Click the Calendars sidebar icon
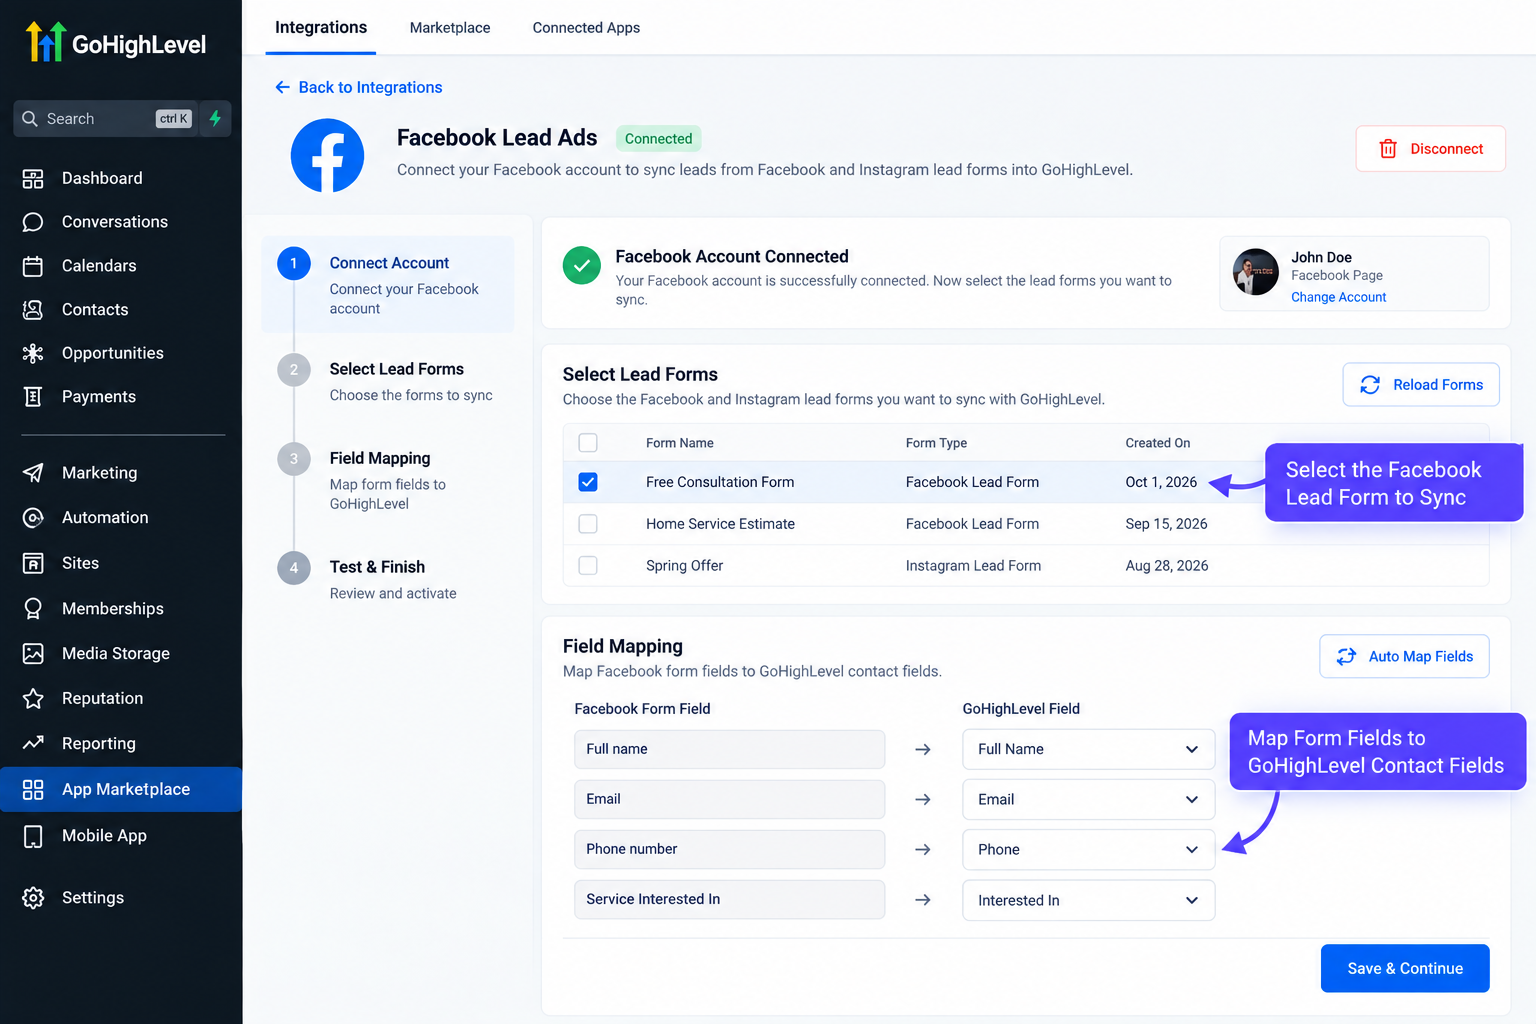Viewport: 1536px width, 1024px height. click(x=33, y=266)
